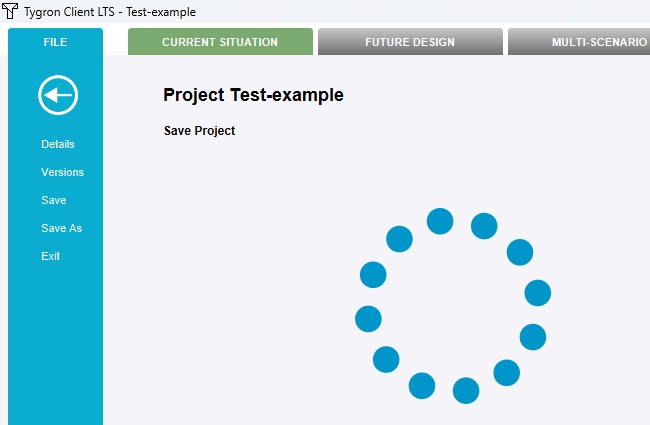
Task: Open Details in the file sidebar
Action: (x=58, y=144)
